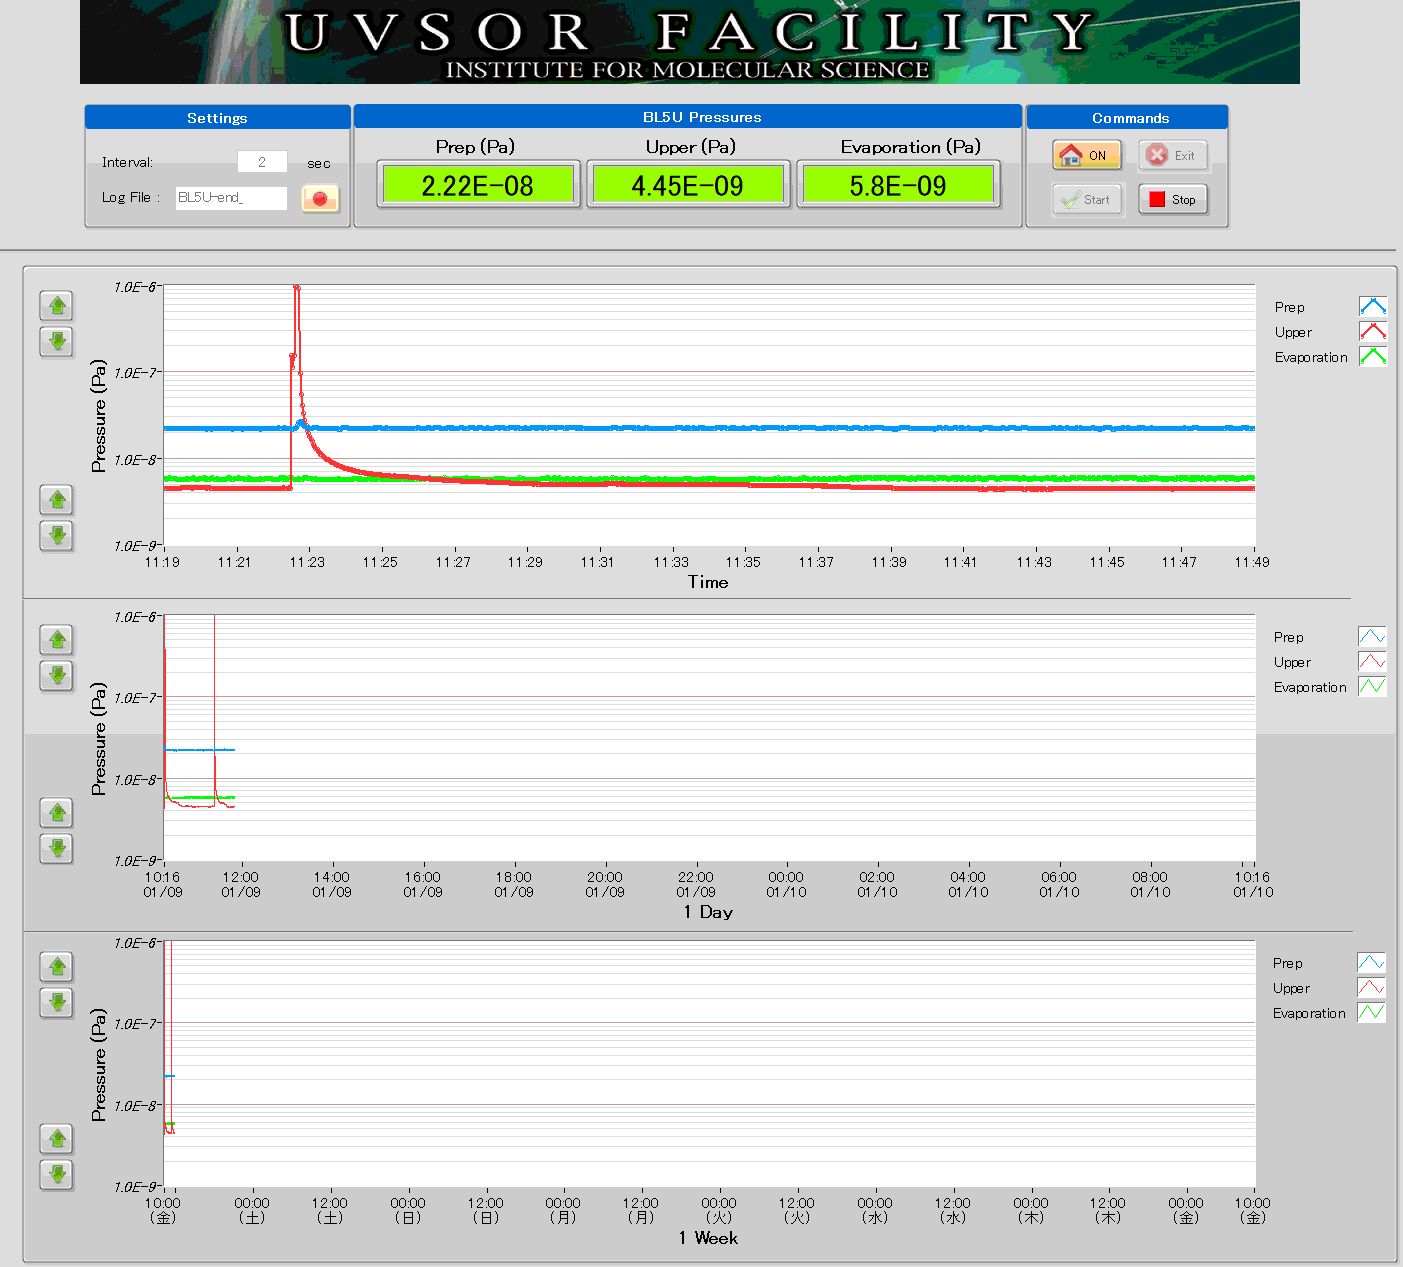1403x1267 pixels.
Task: Raise upper limit of Time chart pressure axis
Action: click(58, 305)
